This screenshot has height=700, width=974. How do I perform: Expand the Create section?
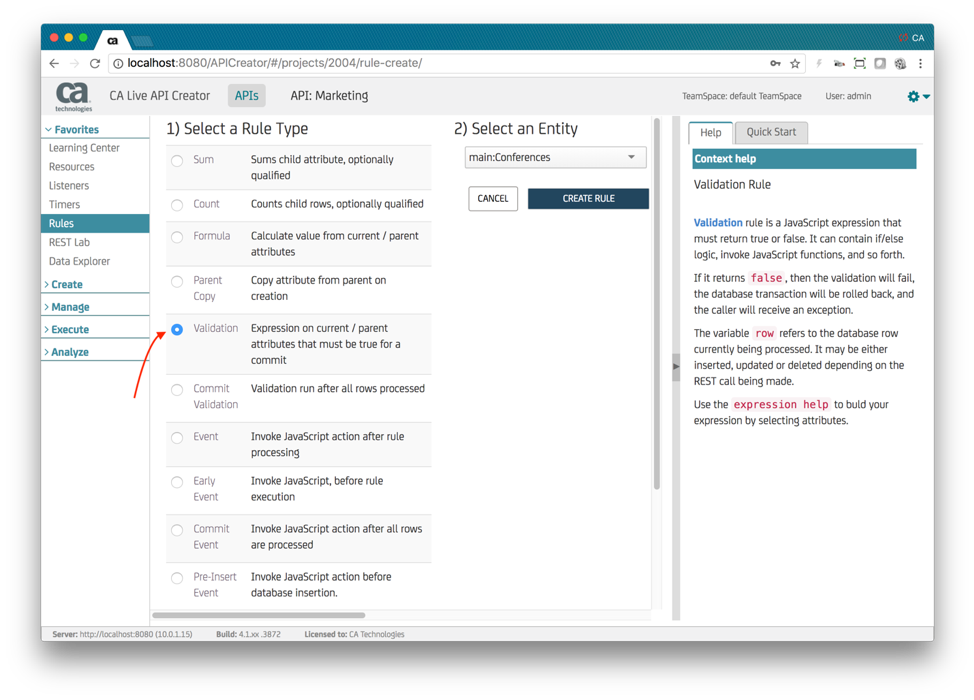click(63, 284)
